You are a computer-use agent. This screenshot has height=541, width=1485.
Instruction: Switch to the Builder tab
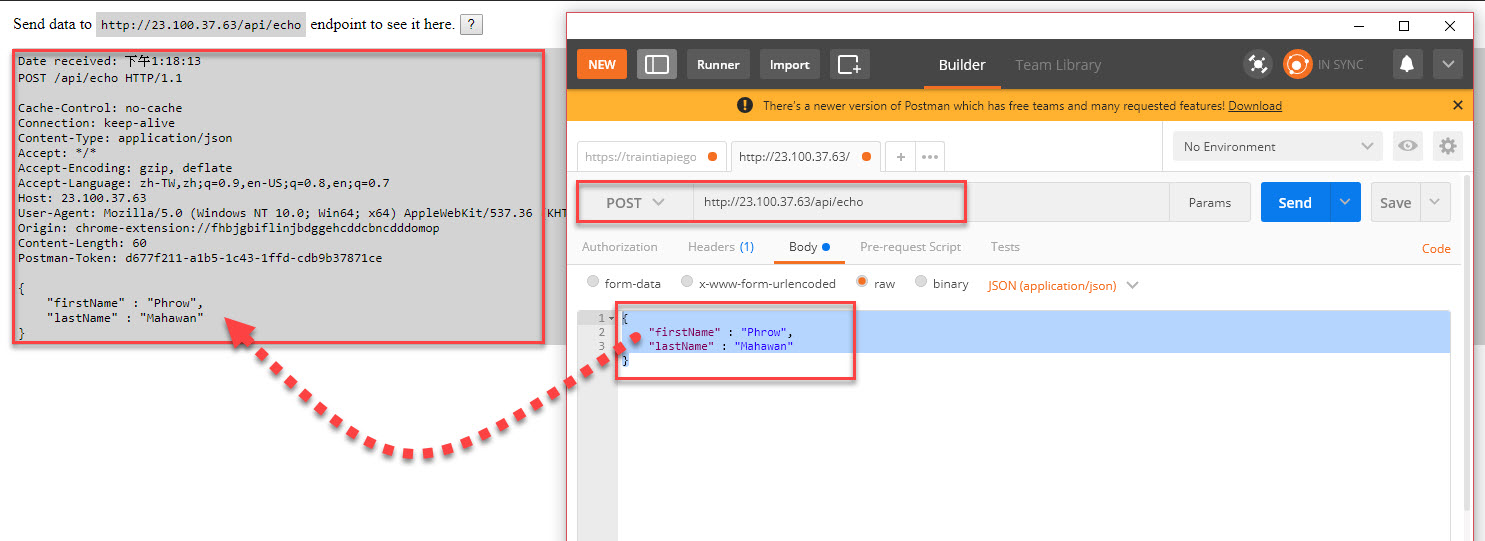(x=962, y=65)
